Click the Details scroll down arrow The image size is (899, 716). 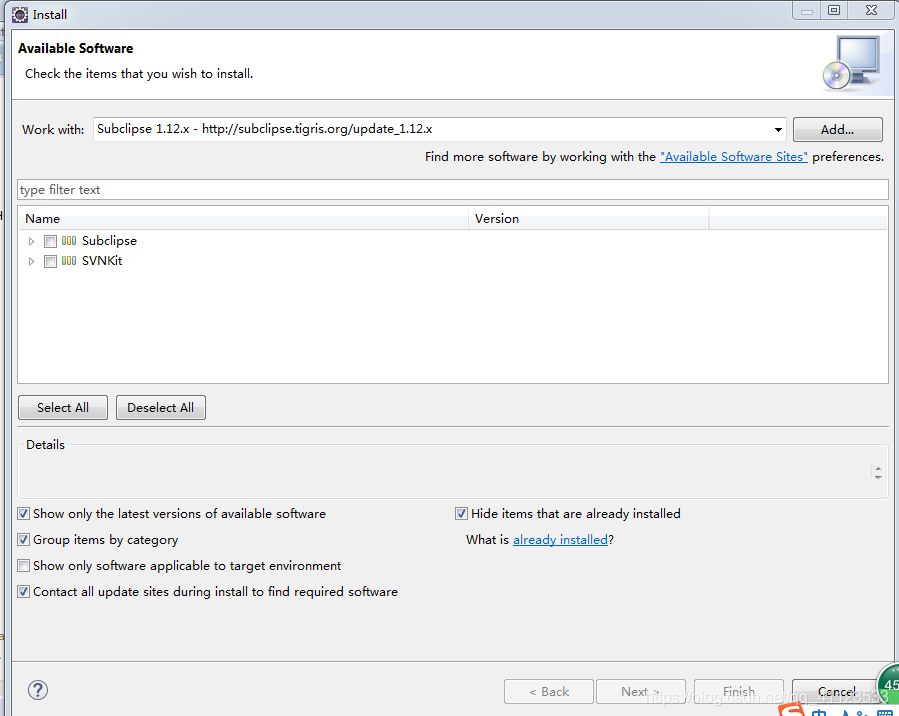[x=878, y=476]
